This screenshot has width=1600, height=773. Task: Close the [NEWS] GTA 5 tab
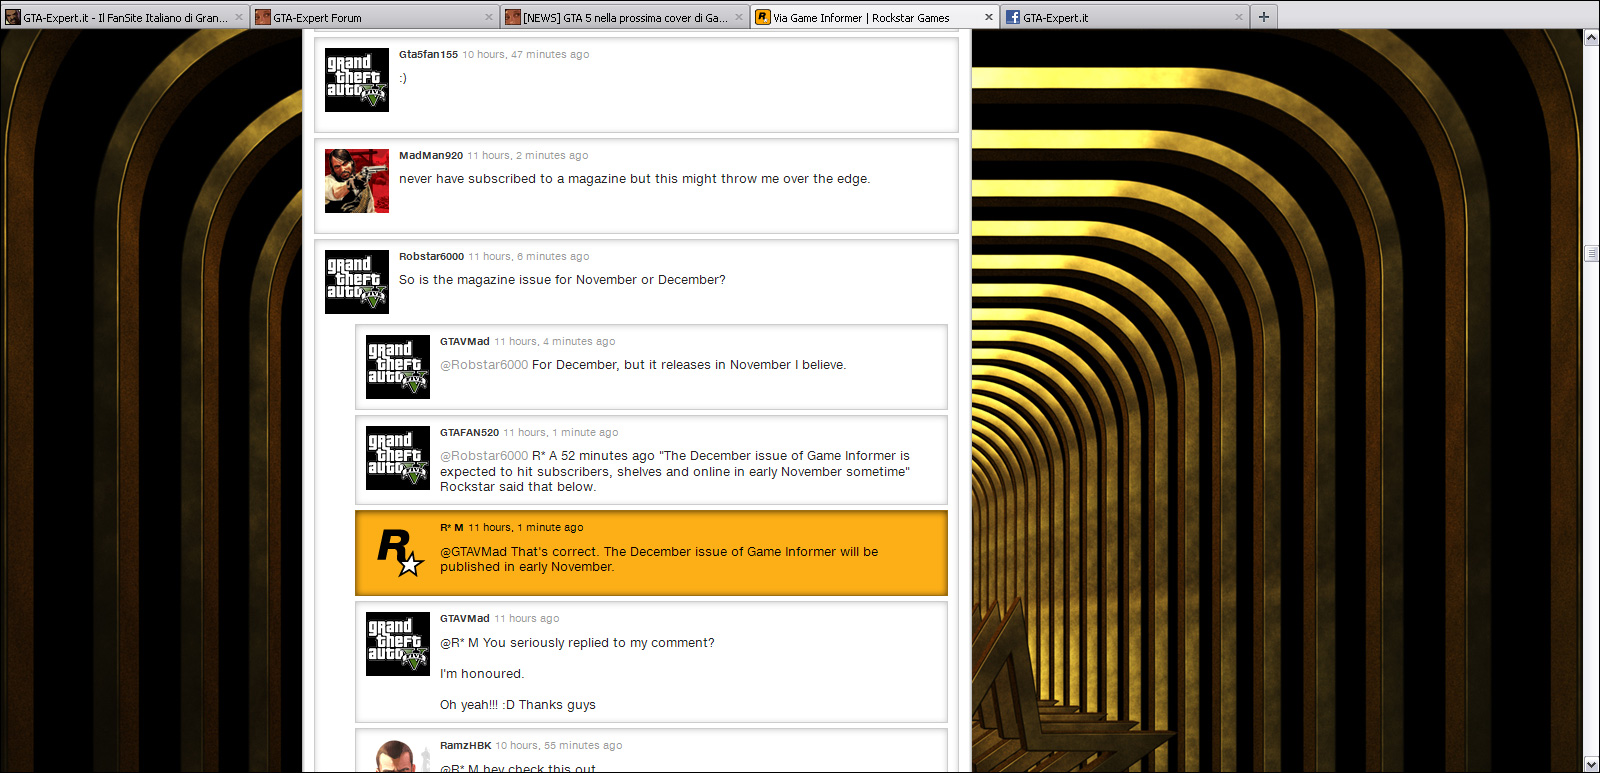pos(739,17)
